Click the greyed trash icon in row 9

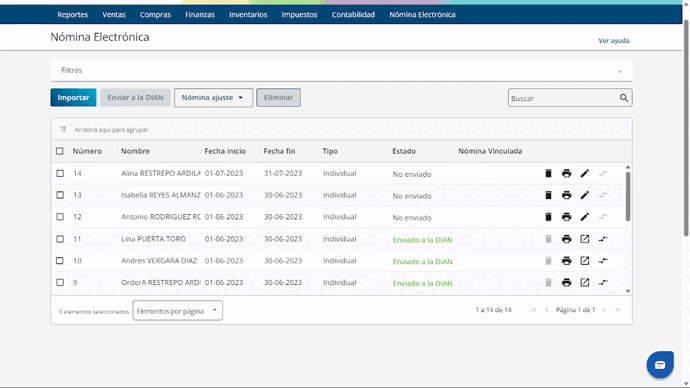tap(548, 282)
